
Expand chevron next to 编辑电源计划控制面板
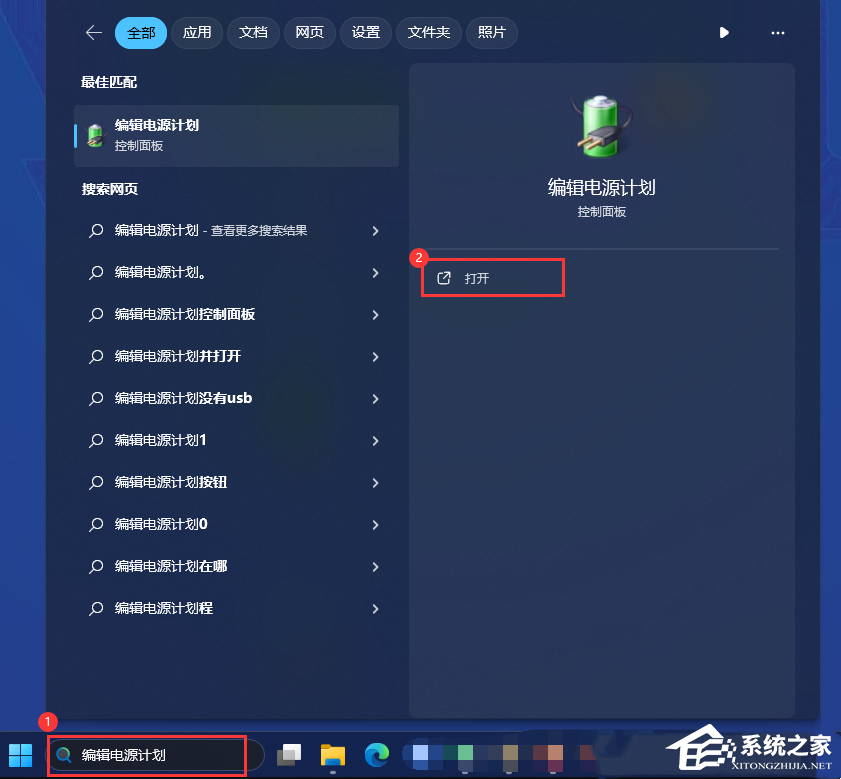[375, 315]
